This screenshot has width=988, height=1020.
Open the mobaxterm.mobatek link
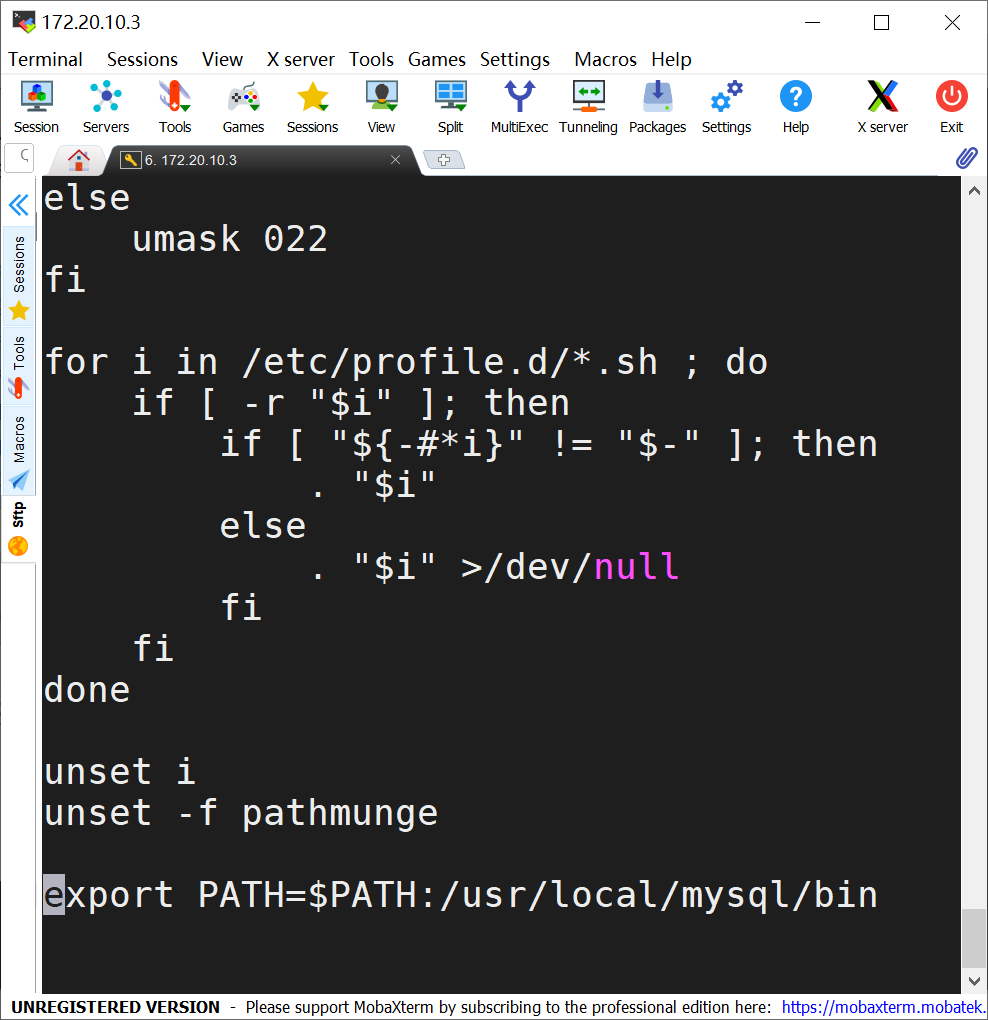tap(883, 1007)
